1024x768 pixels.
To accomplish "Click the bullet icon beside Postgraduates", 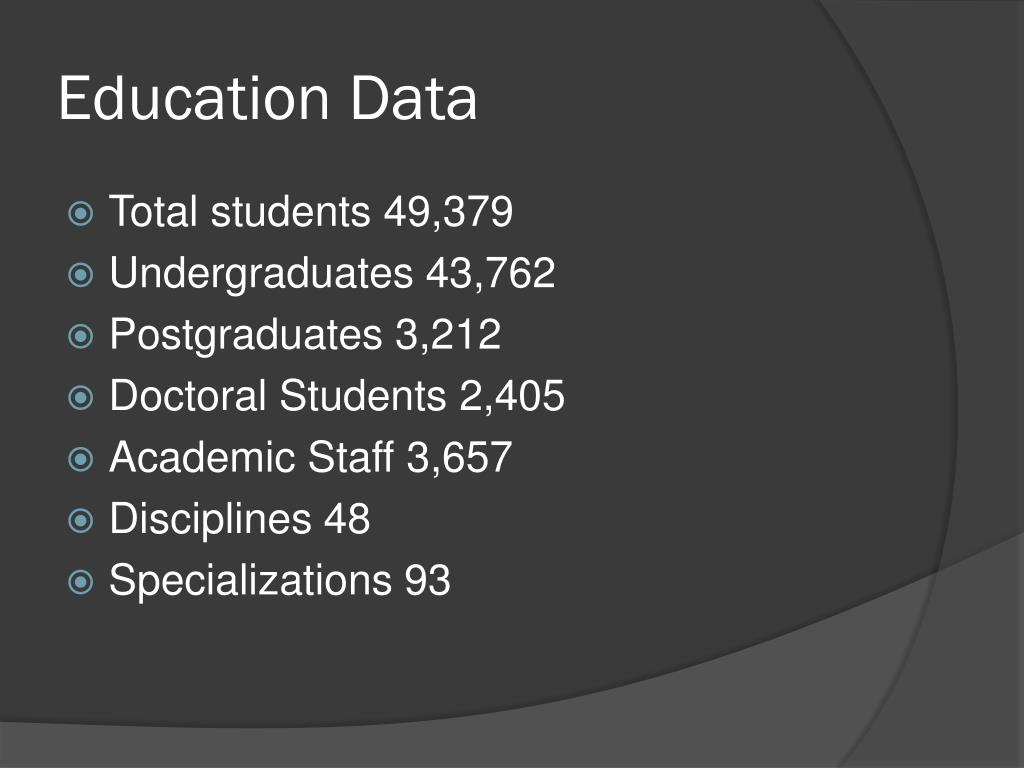I will coord(80,336).
